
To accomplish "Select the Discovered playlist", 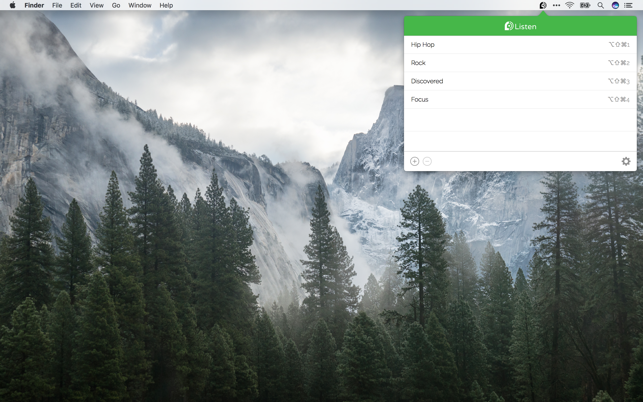I will coord(520,81).
